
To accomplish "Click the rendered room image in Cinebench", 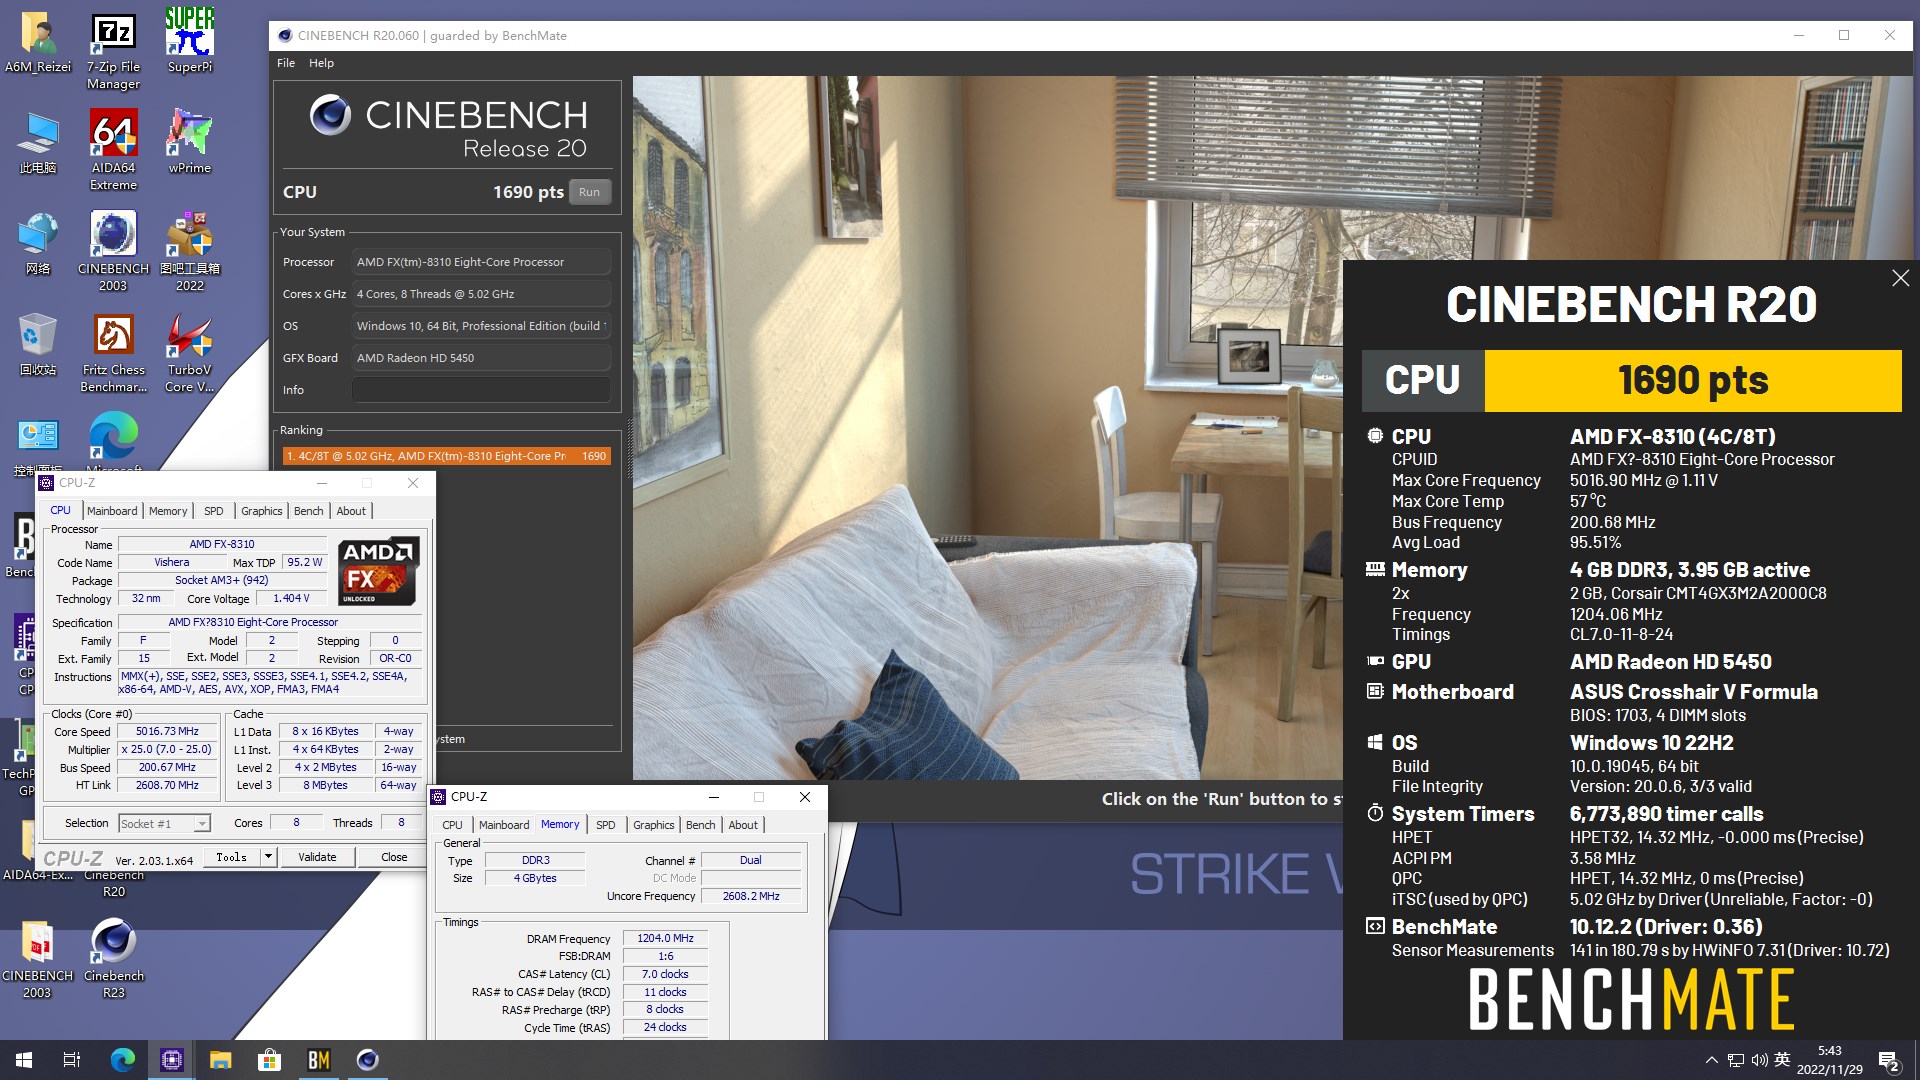I will [x=988, y=428].
